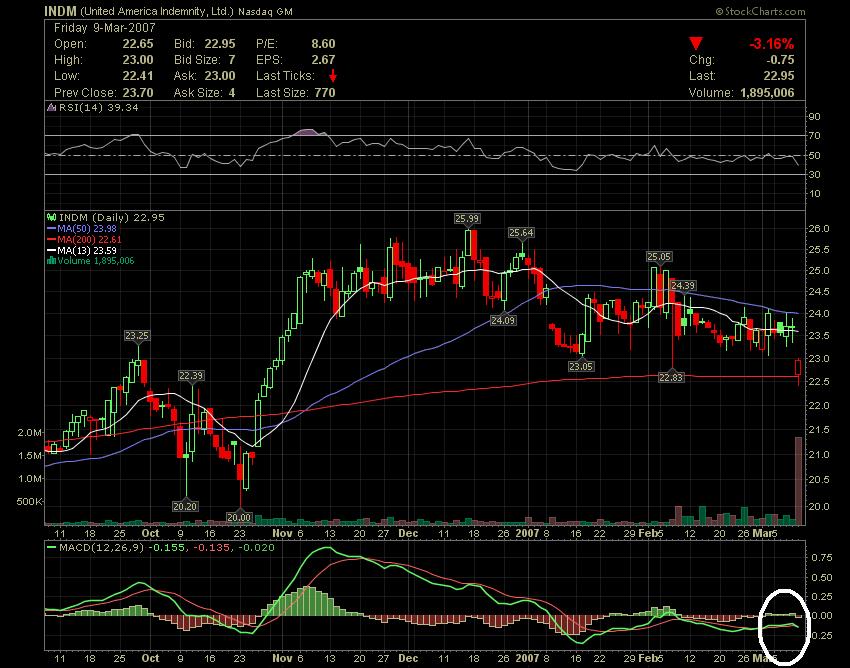Click the 25.05 price peak label
The height and width of the screenshot is (668, 850).
point(659,256)
